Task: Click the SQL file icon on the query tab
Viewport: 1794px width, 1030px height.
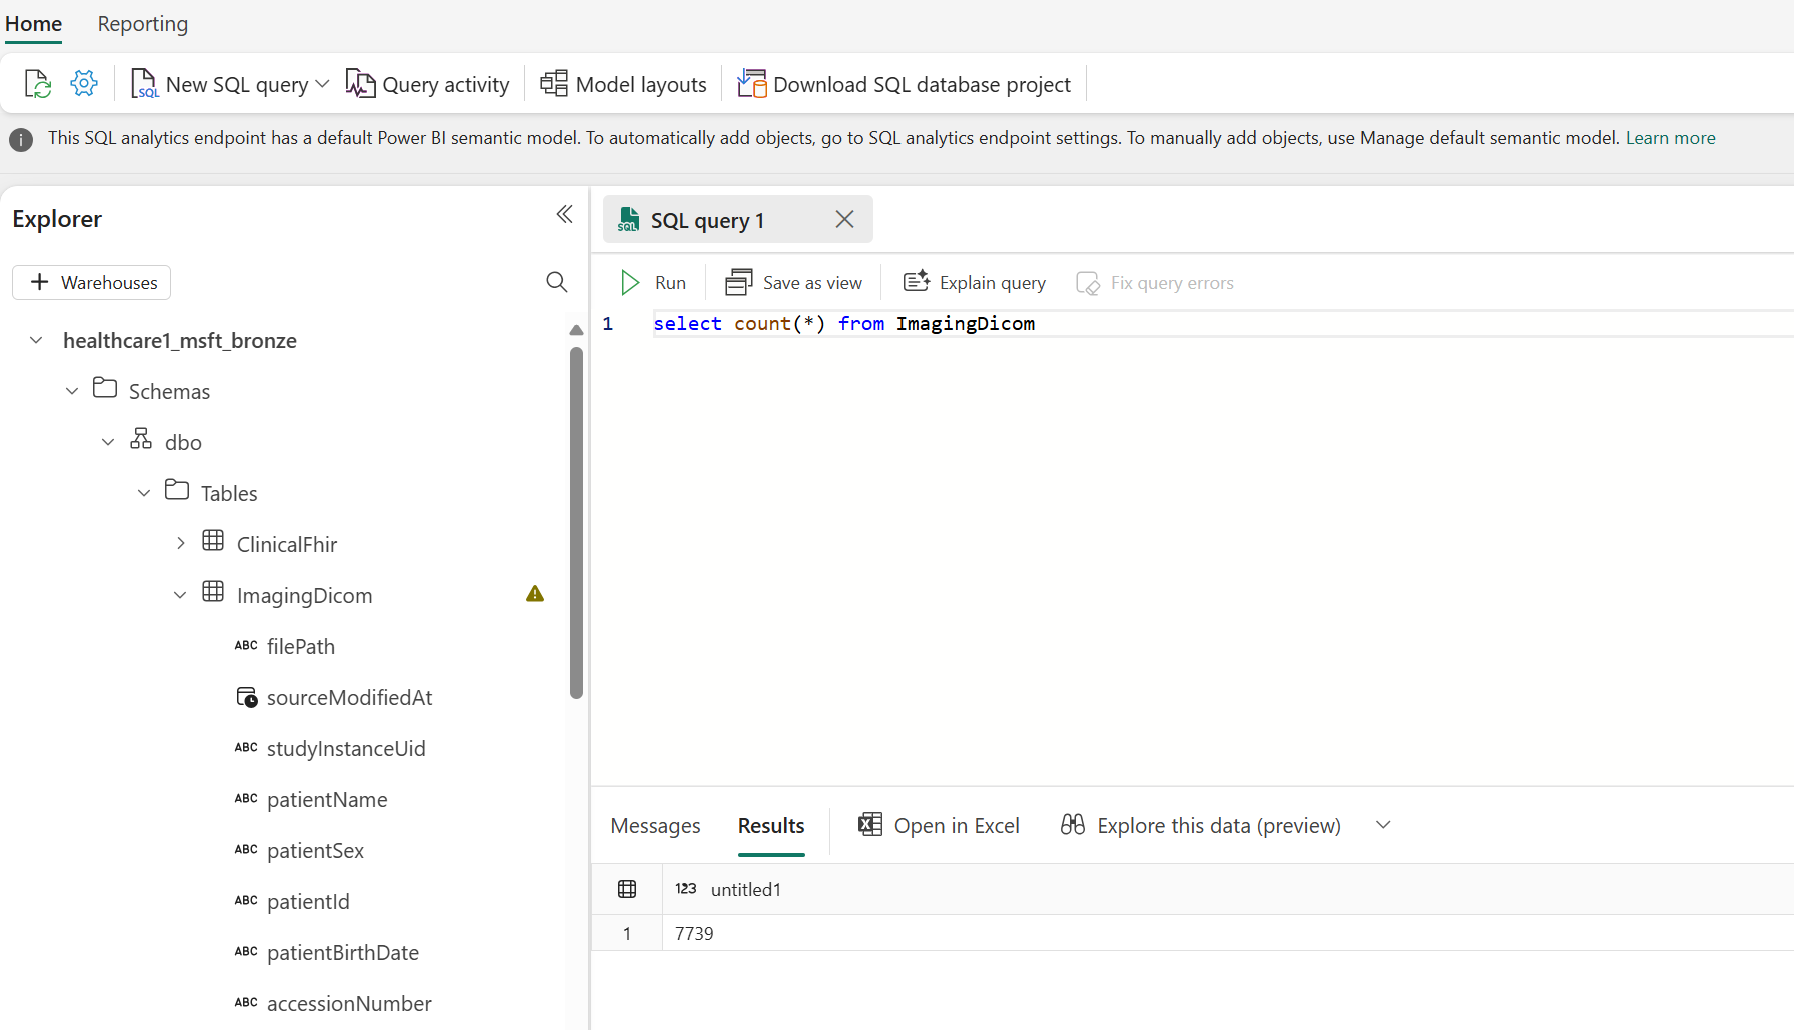Action: tap(628, 220)
